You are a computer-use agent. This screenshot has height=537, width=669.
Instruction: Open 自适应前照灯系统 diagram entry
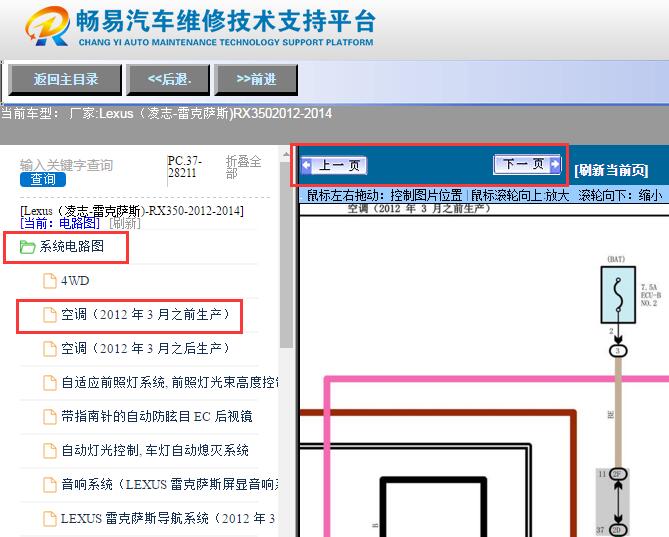[170, 382]
